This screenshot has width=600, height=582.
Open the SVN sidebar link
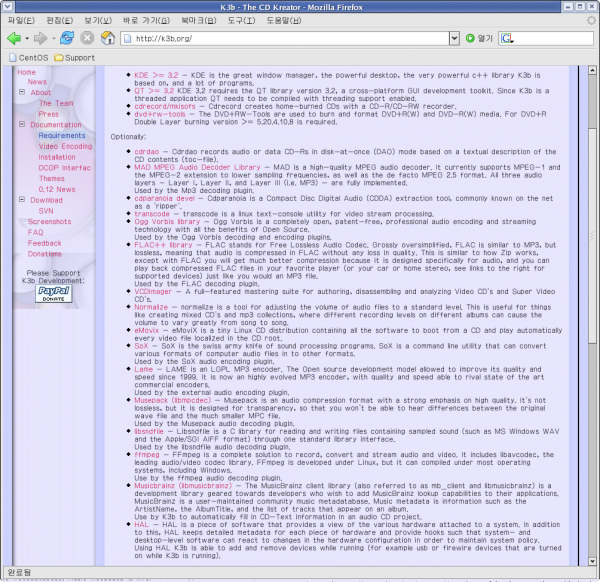click(x=46, y=211)
